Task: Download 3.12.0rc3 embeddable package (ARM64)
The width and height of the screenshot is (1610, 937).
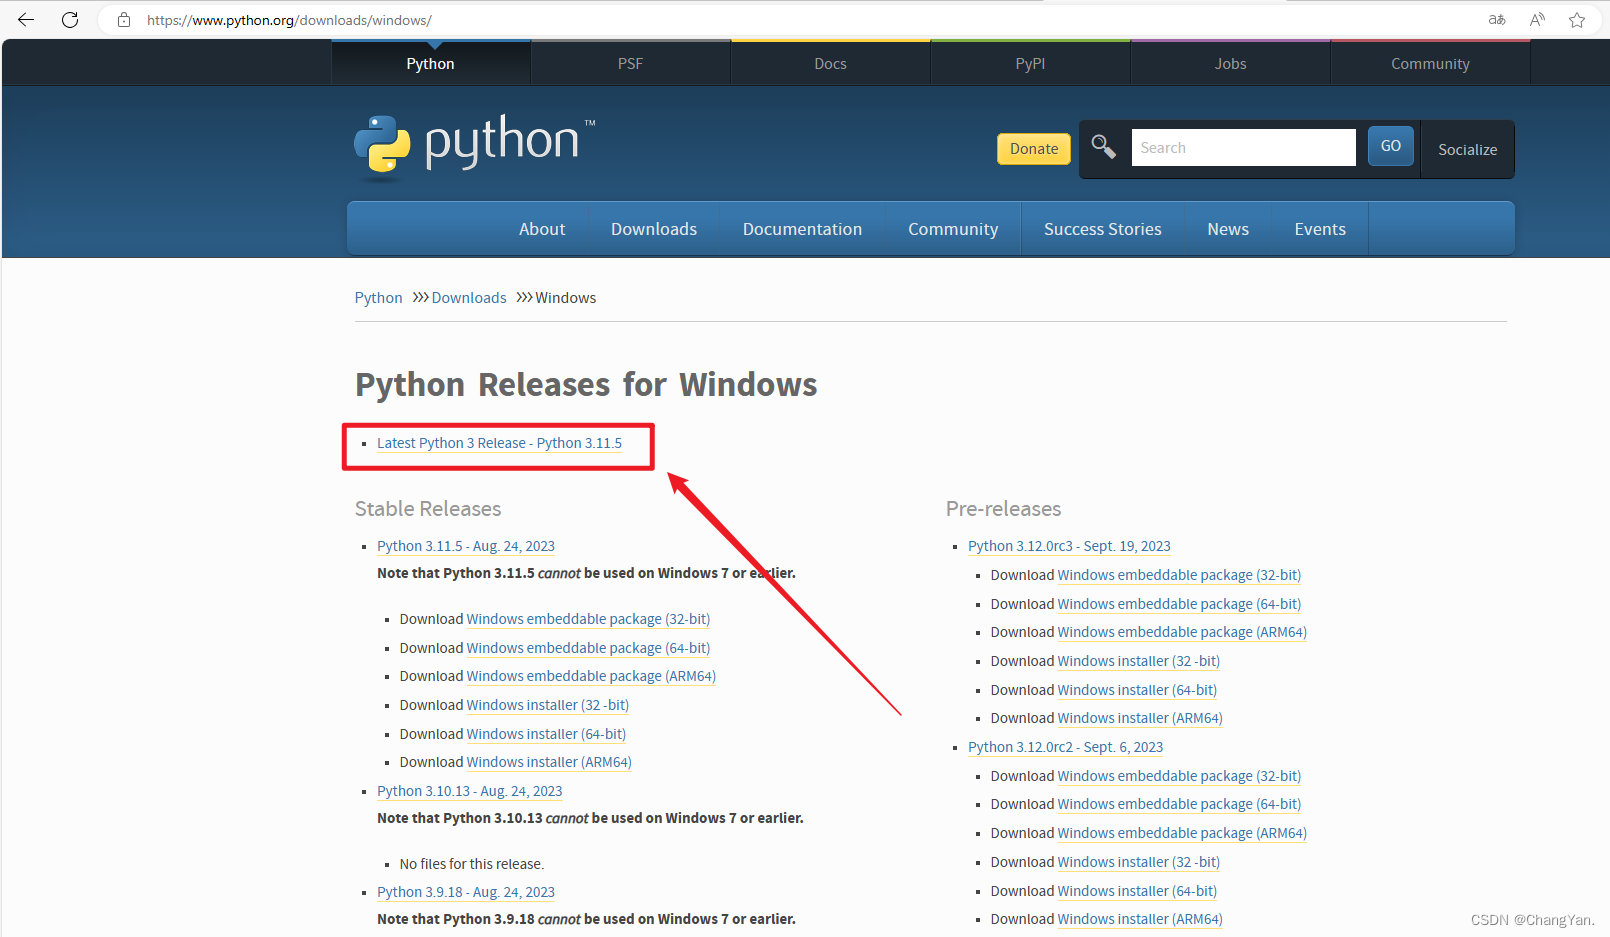Action: (1182, 632)
